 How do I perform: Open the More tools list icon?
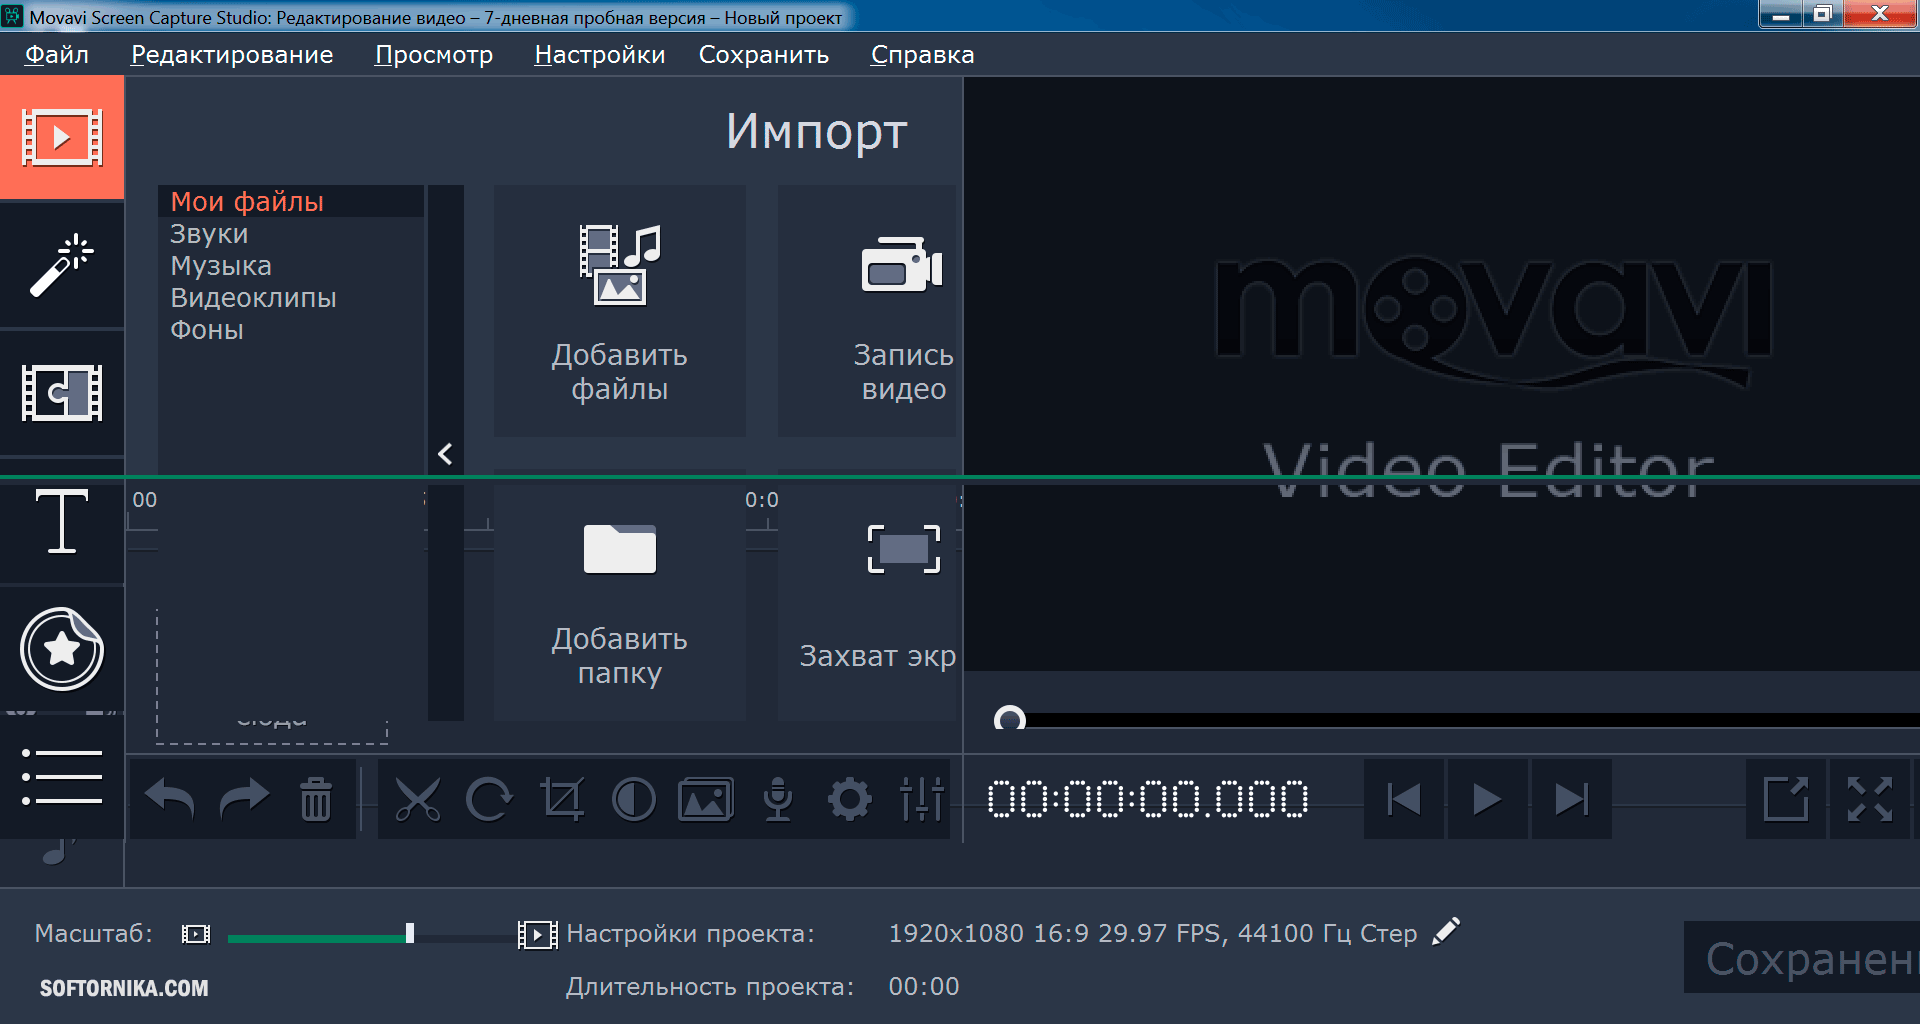(62, 777)
